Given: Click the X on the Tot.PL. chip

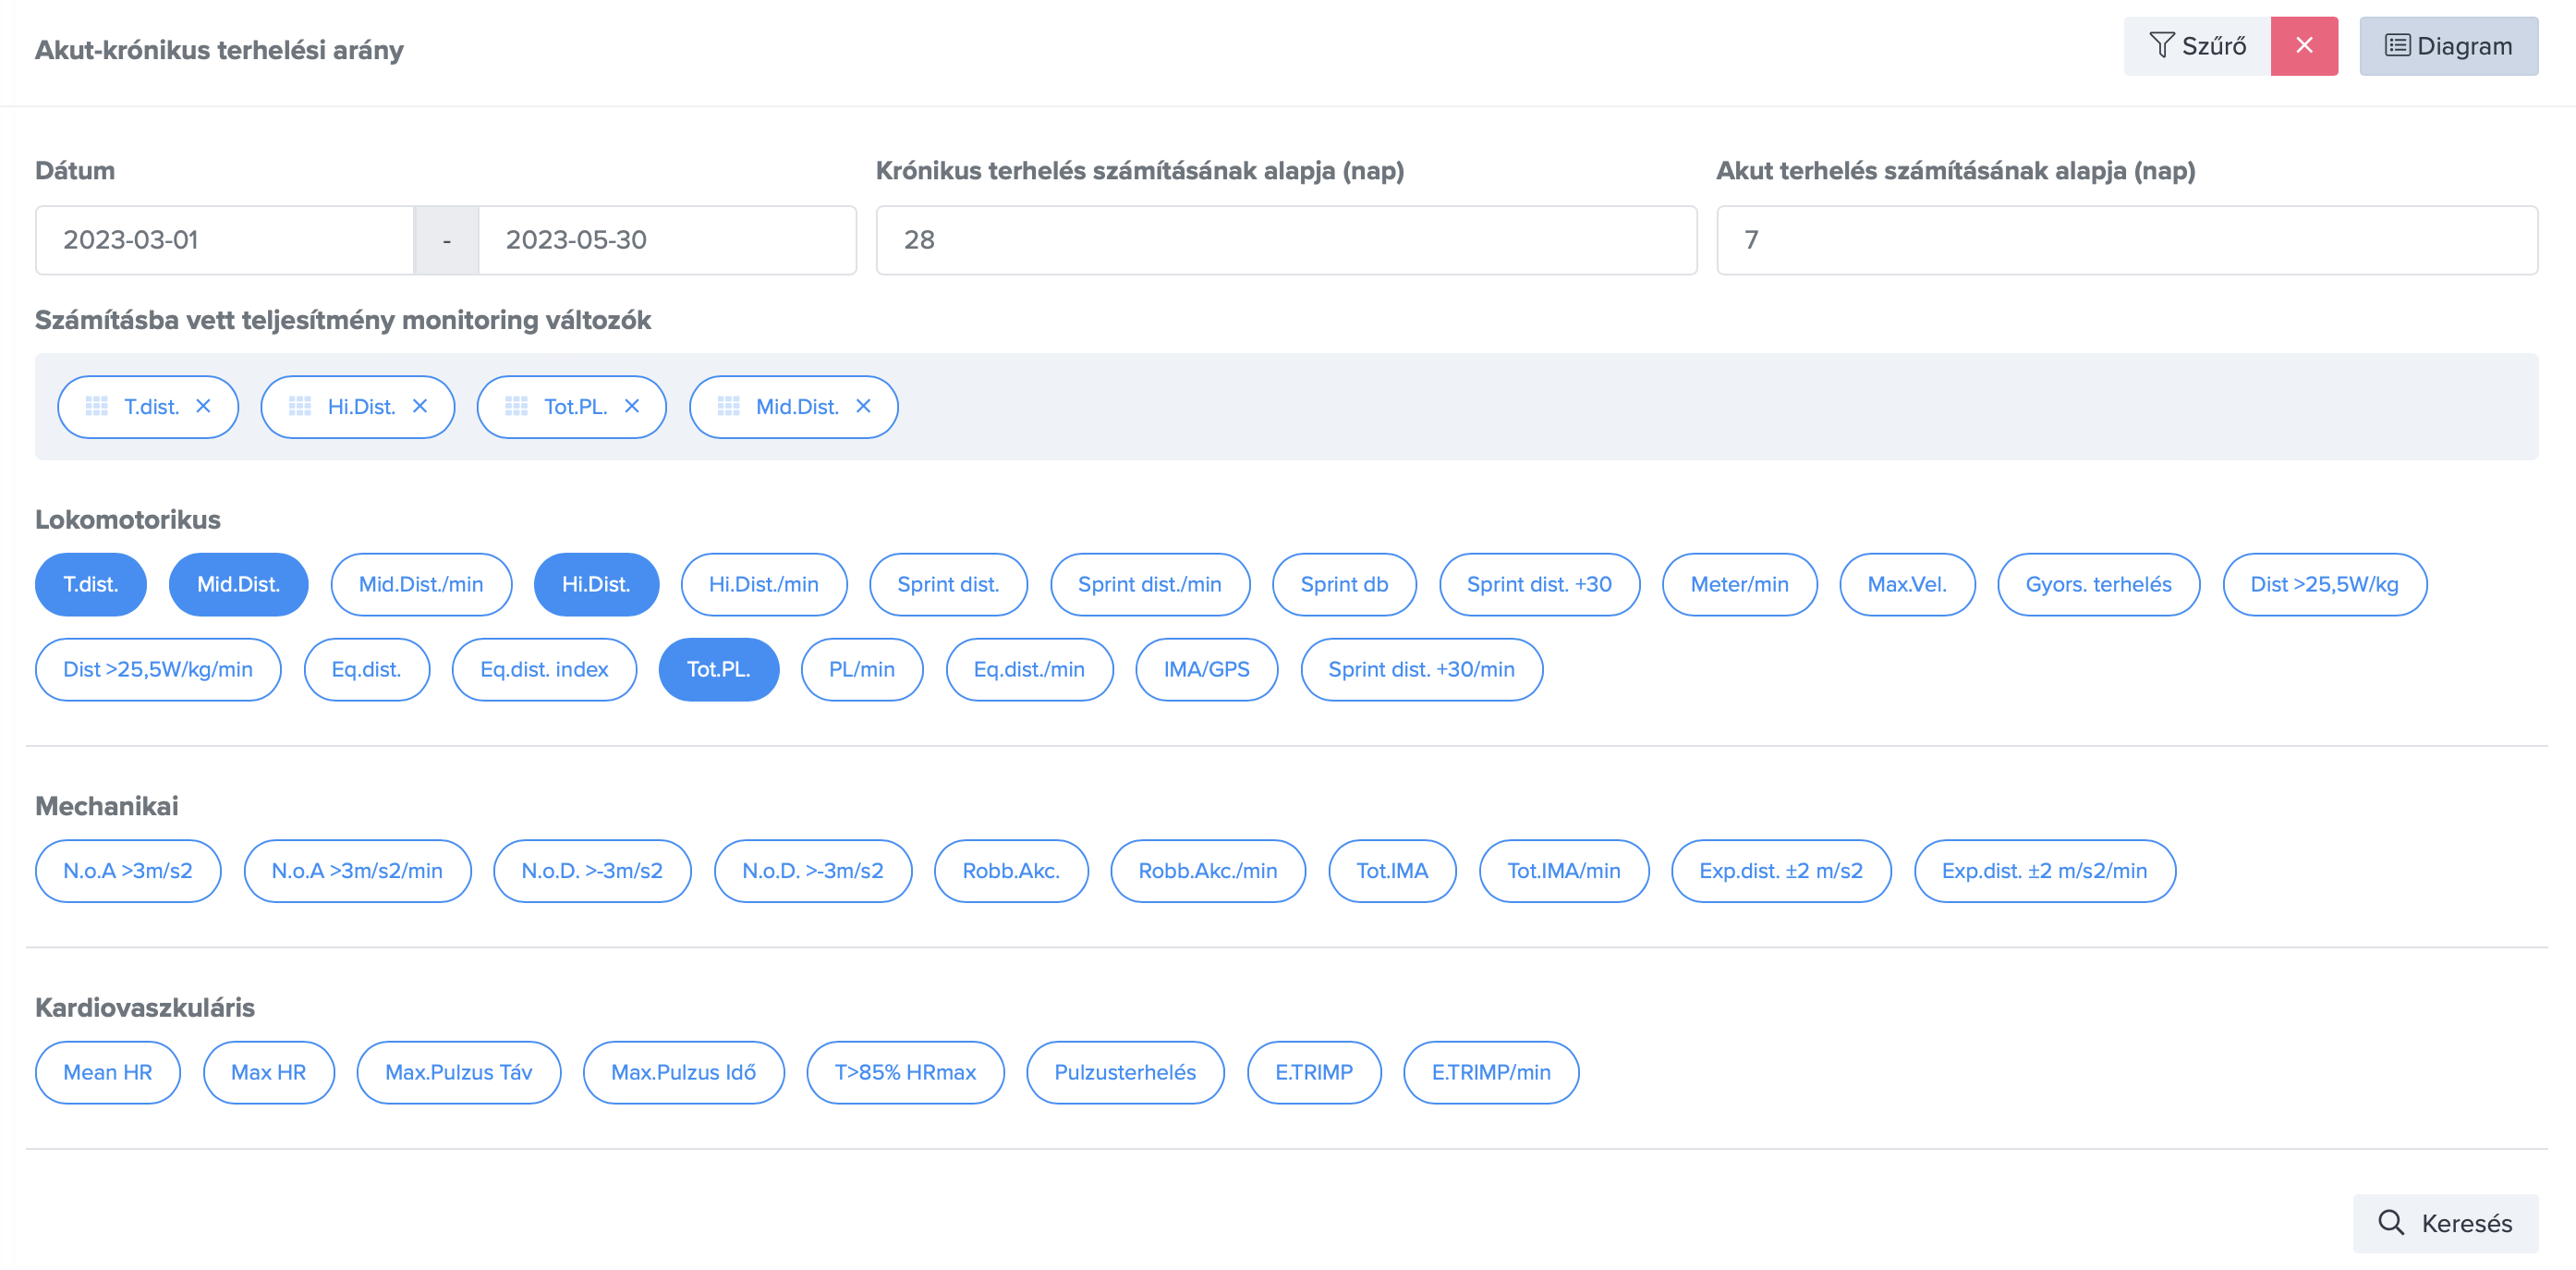Looking at the screenshot, I should click(x=632, y=406).
